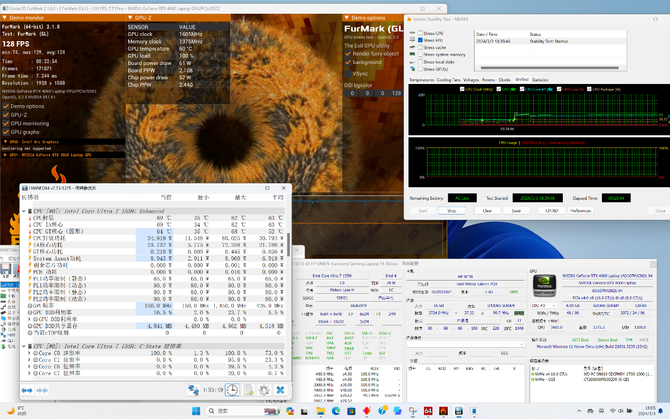Switch to the Clocks tab

click(505, 80)
